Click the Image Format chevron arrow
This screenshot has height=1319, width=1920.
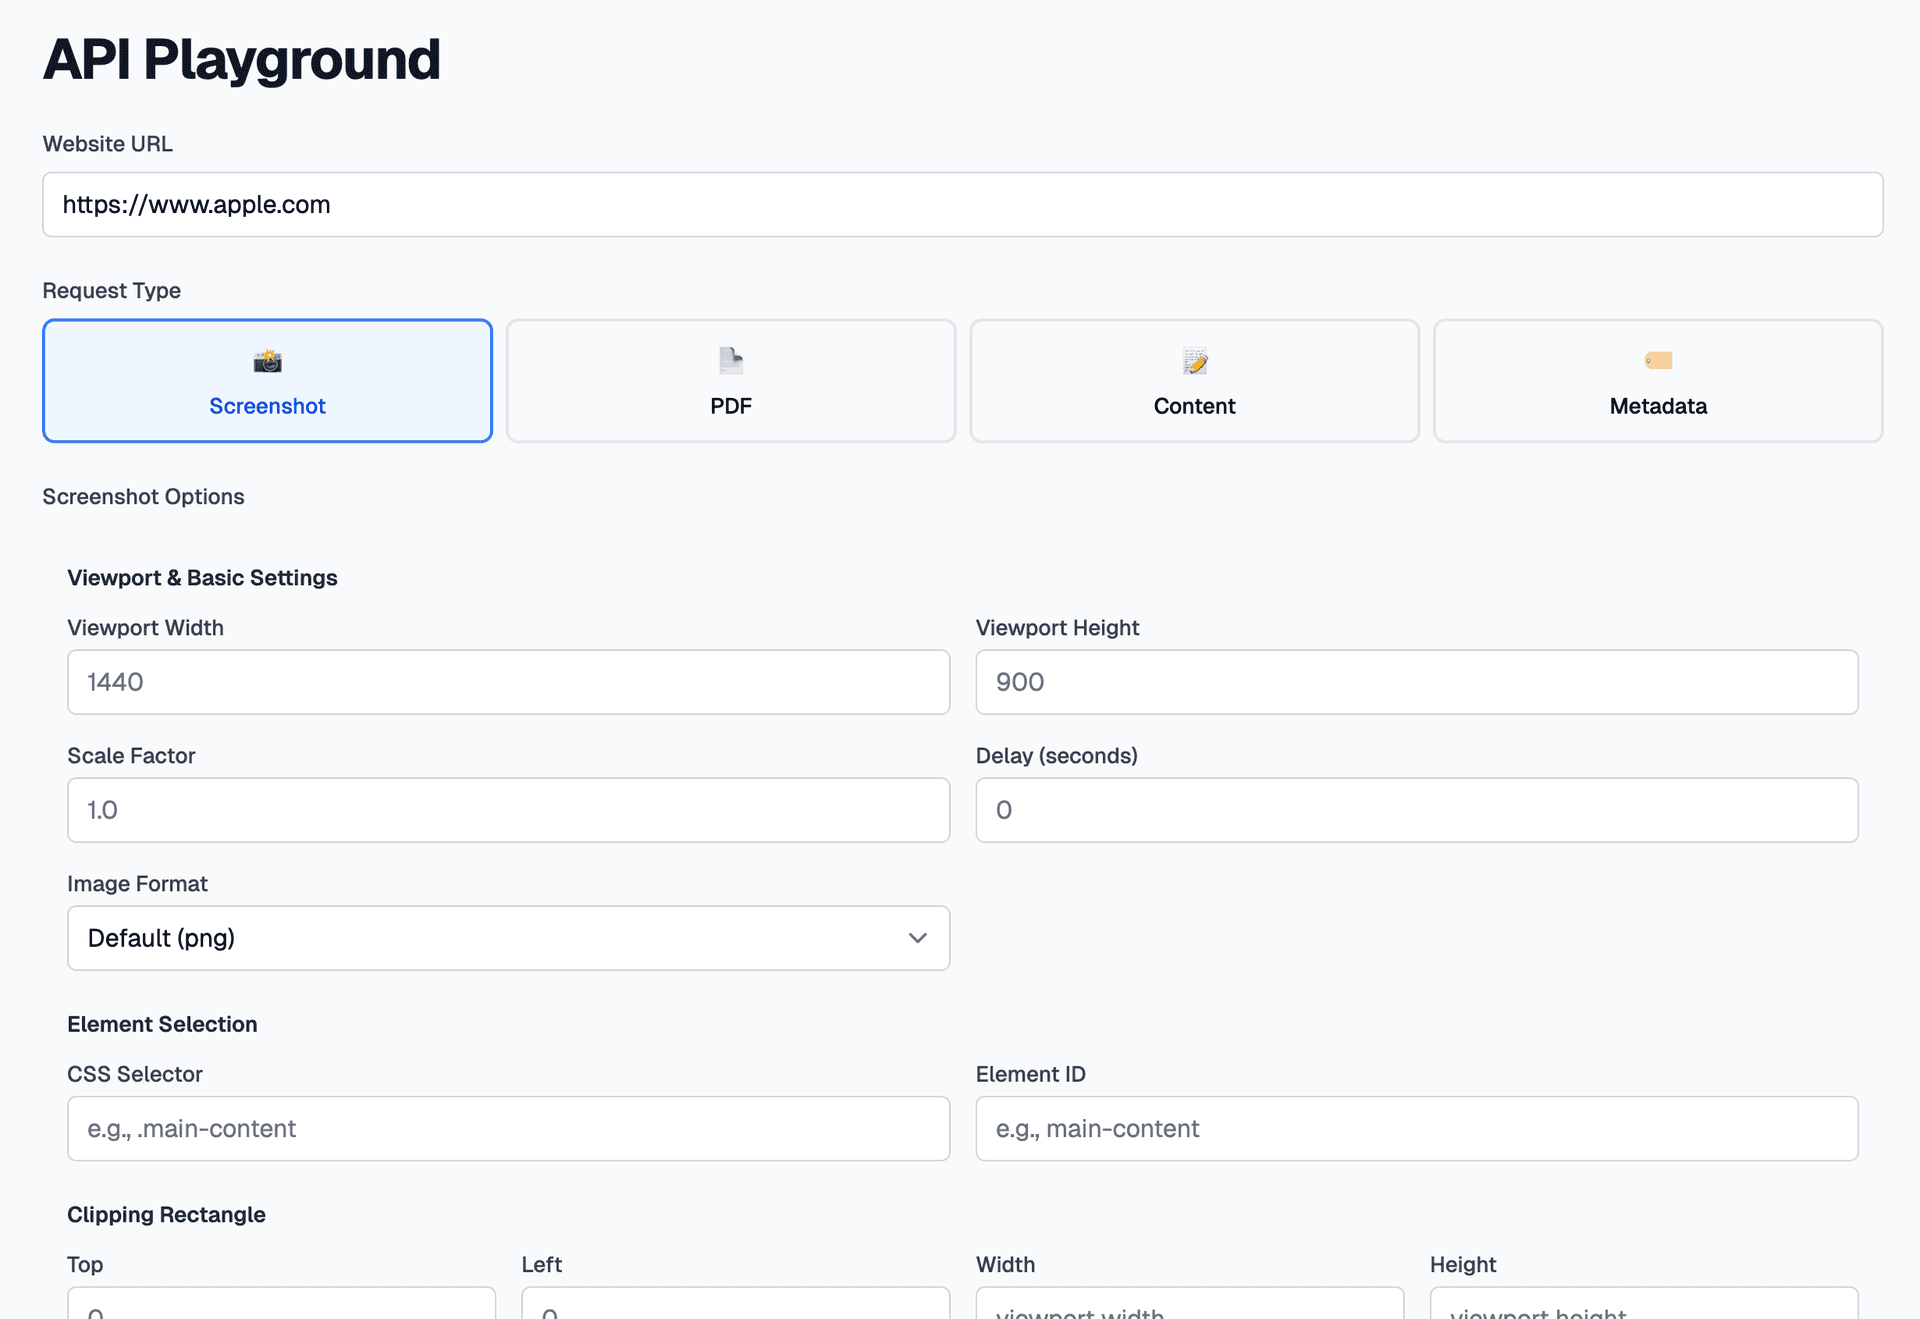[x=917, y=938]
